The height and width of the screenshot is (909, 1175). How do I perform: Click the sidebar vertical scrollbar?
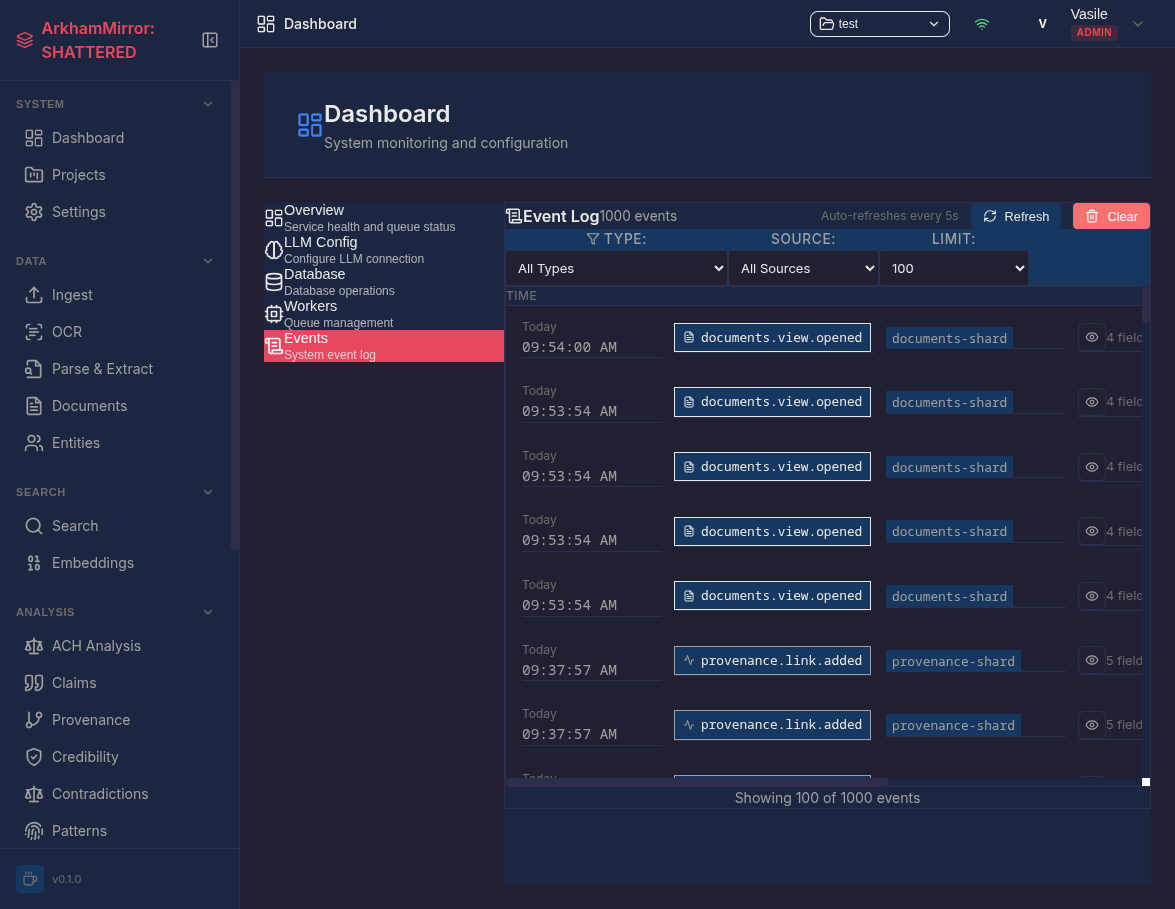[x=235, y=315]
